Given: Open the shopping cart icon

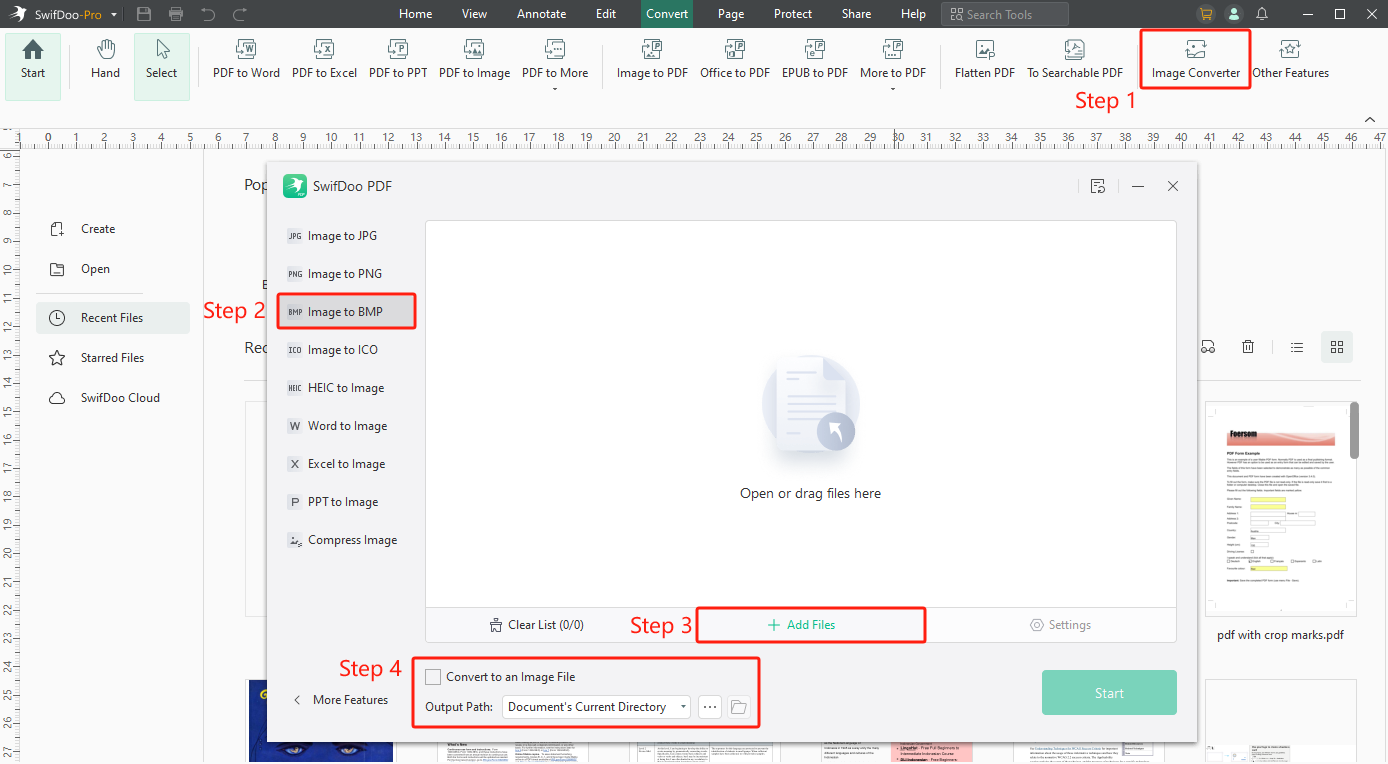Looking at the screenshot, I should tap(1206, 14).
